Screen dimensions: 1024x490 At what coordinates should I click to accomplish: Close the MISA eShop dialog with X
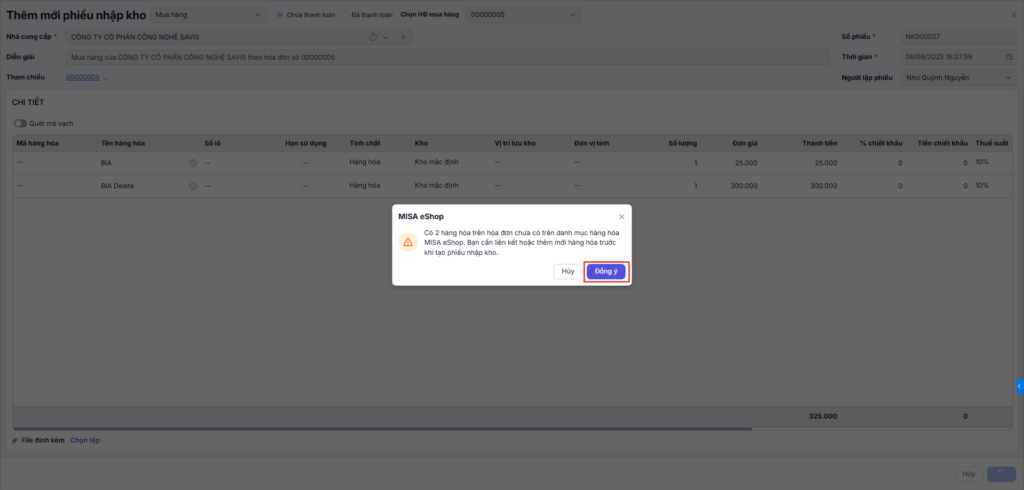coord(622,216)
